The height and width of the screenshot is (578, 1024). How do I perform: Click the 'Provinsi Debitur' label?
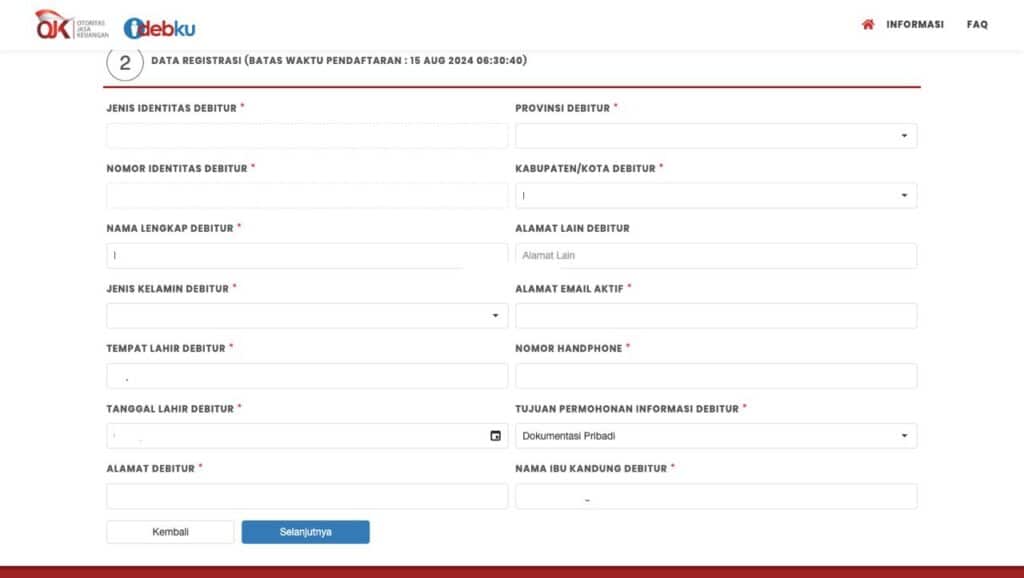[x=562, y=108]
